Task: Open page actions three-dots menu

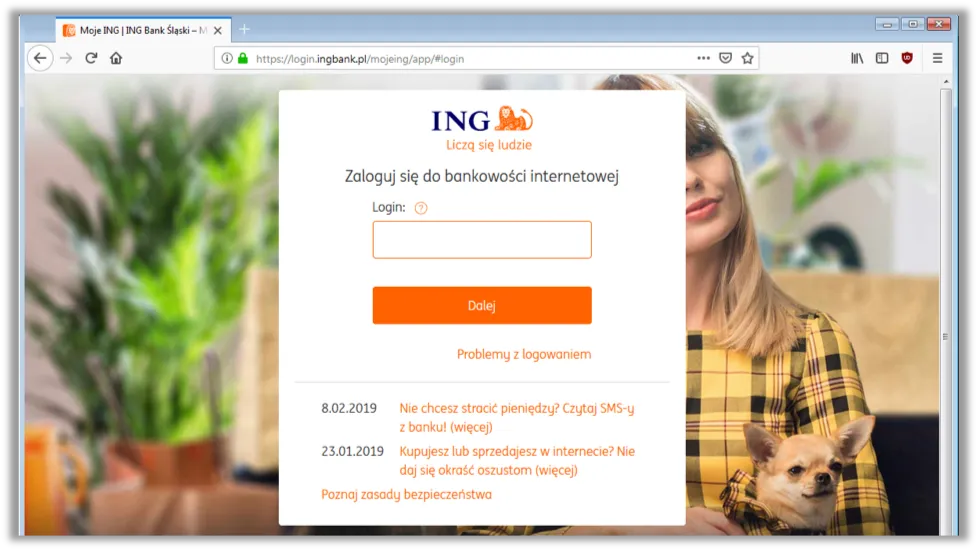Action: click(x=703, y=58)
